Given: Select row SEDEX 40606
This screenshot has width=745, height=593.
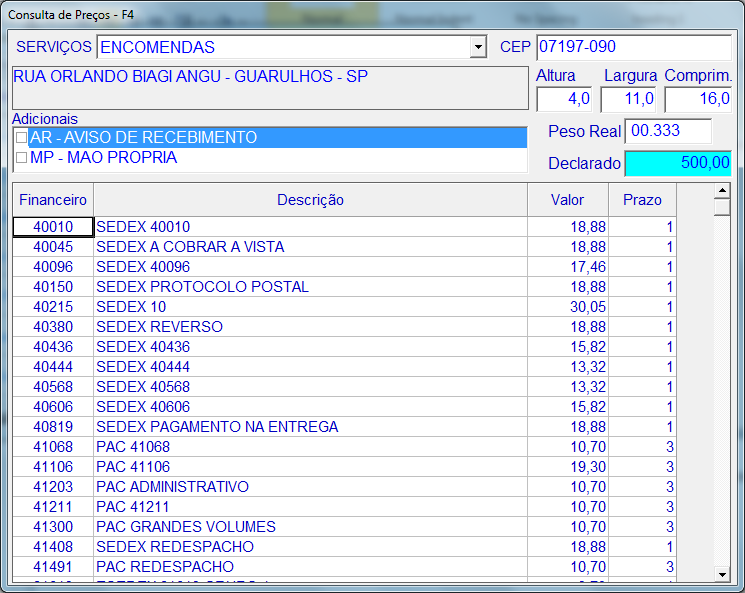Looking at the screenshot, I should (344, 406).
